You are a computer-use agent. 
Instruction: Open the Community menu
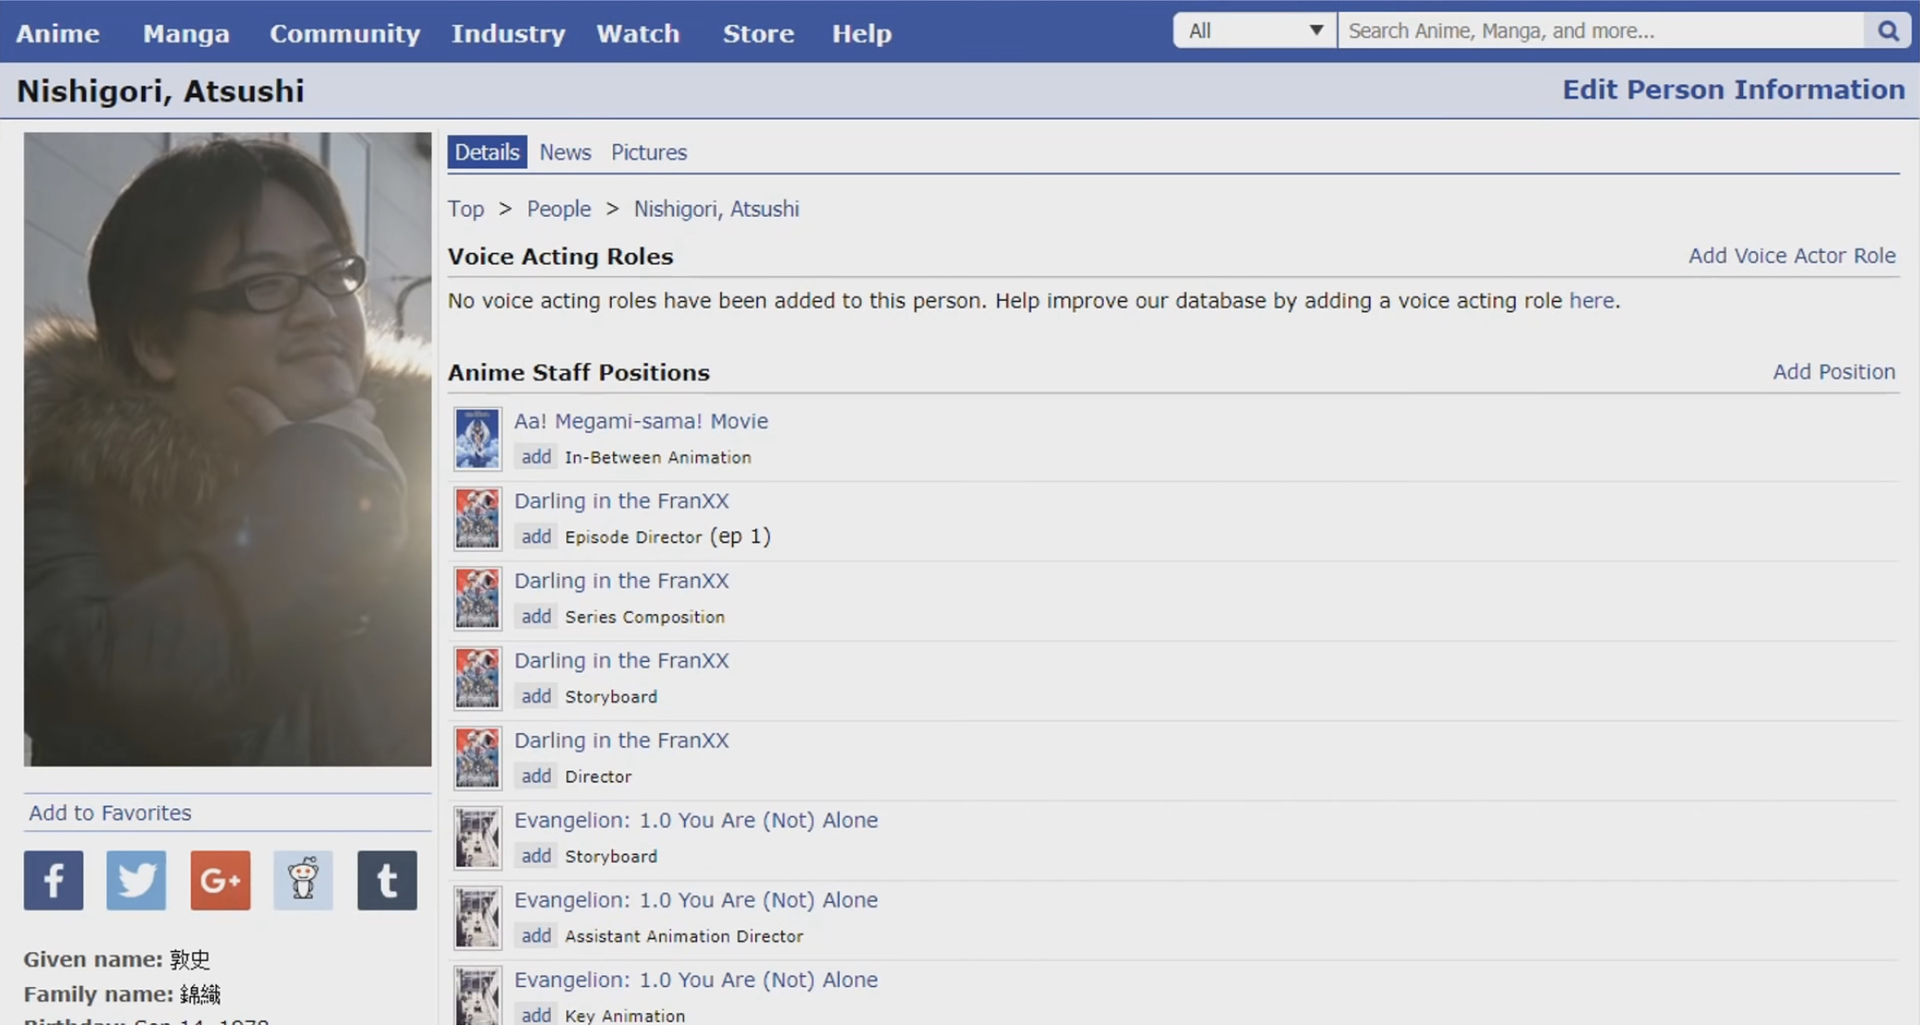click(x=344, y=33)
